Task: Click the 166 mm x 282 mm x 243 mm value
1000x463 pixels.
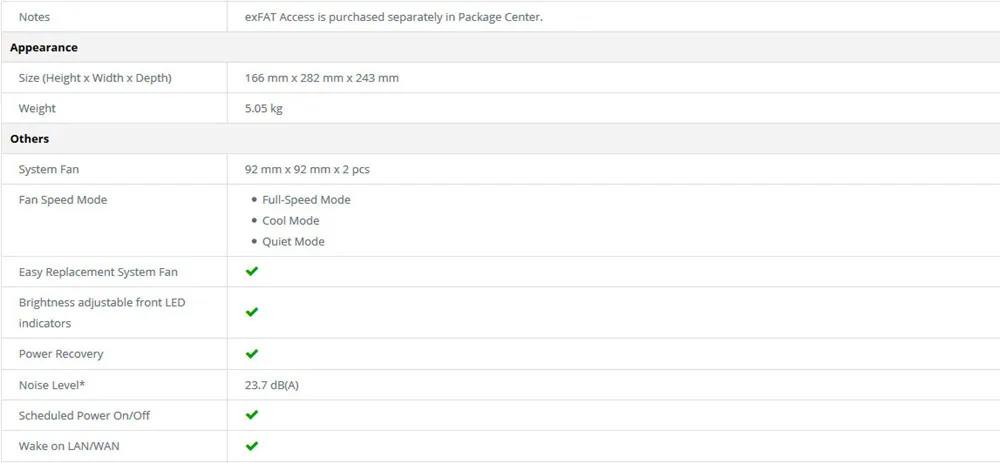Action: click(322, 78)
